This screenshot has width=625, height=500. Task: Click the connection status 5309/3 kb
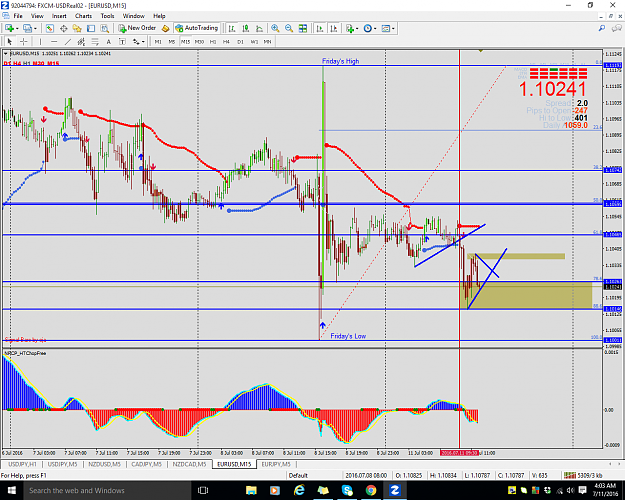[x=585, y=475]
